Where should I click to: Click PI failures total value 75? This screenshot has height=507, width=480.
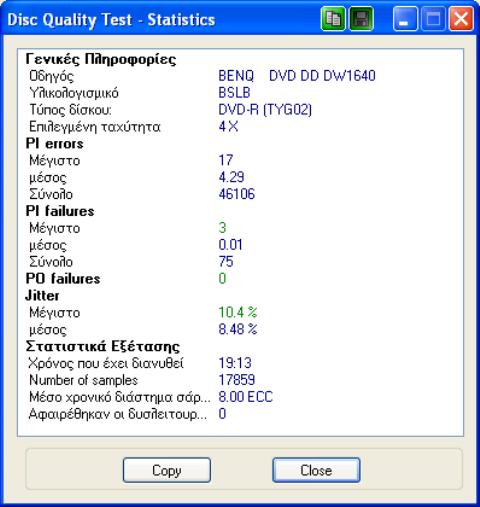(226, 262)
